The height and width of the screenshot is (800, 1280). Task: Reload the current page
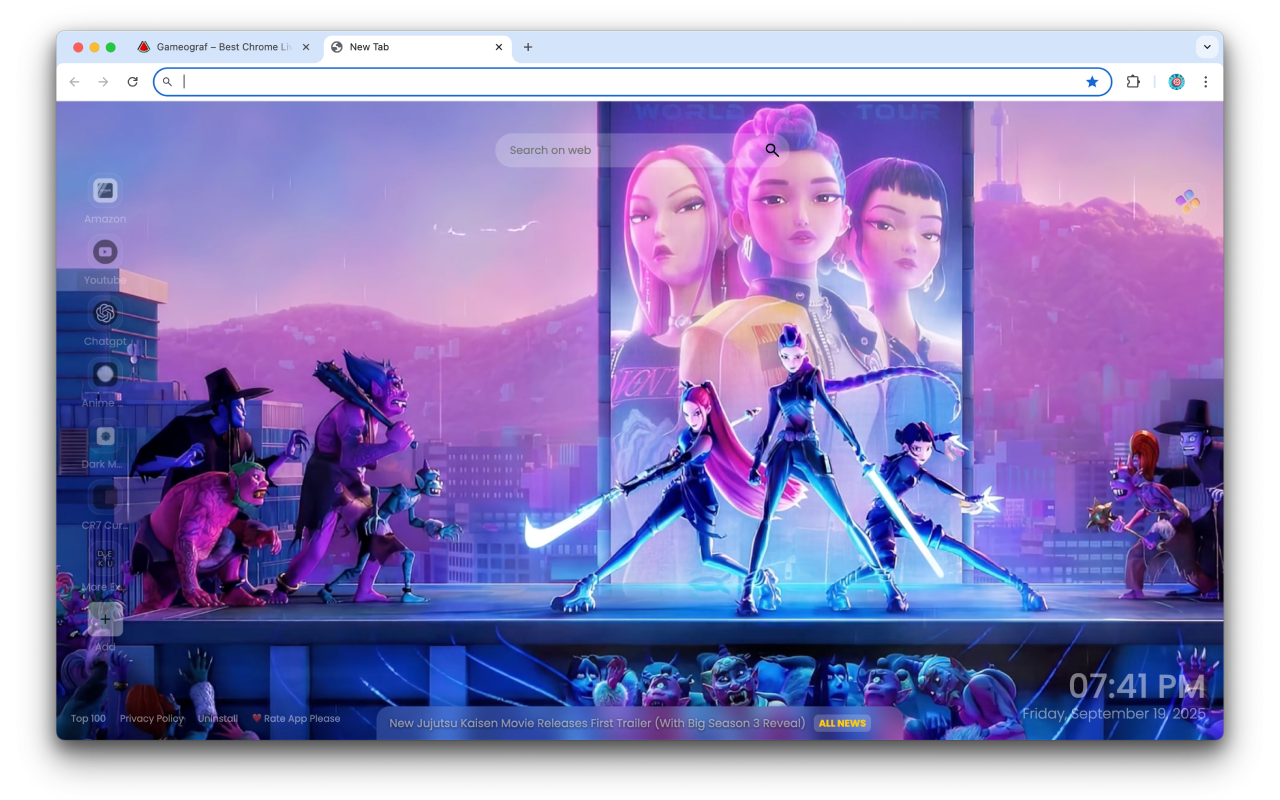tap(132, 82)
